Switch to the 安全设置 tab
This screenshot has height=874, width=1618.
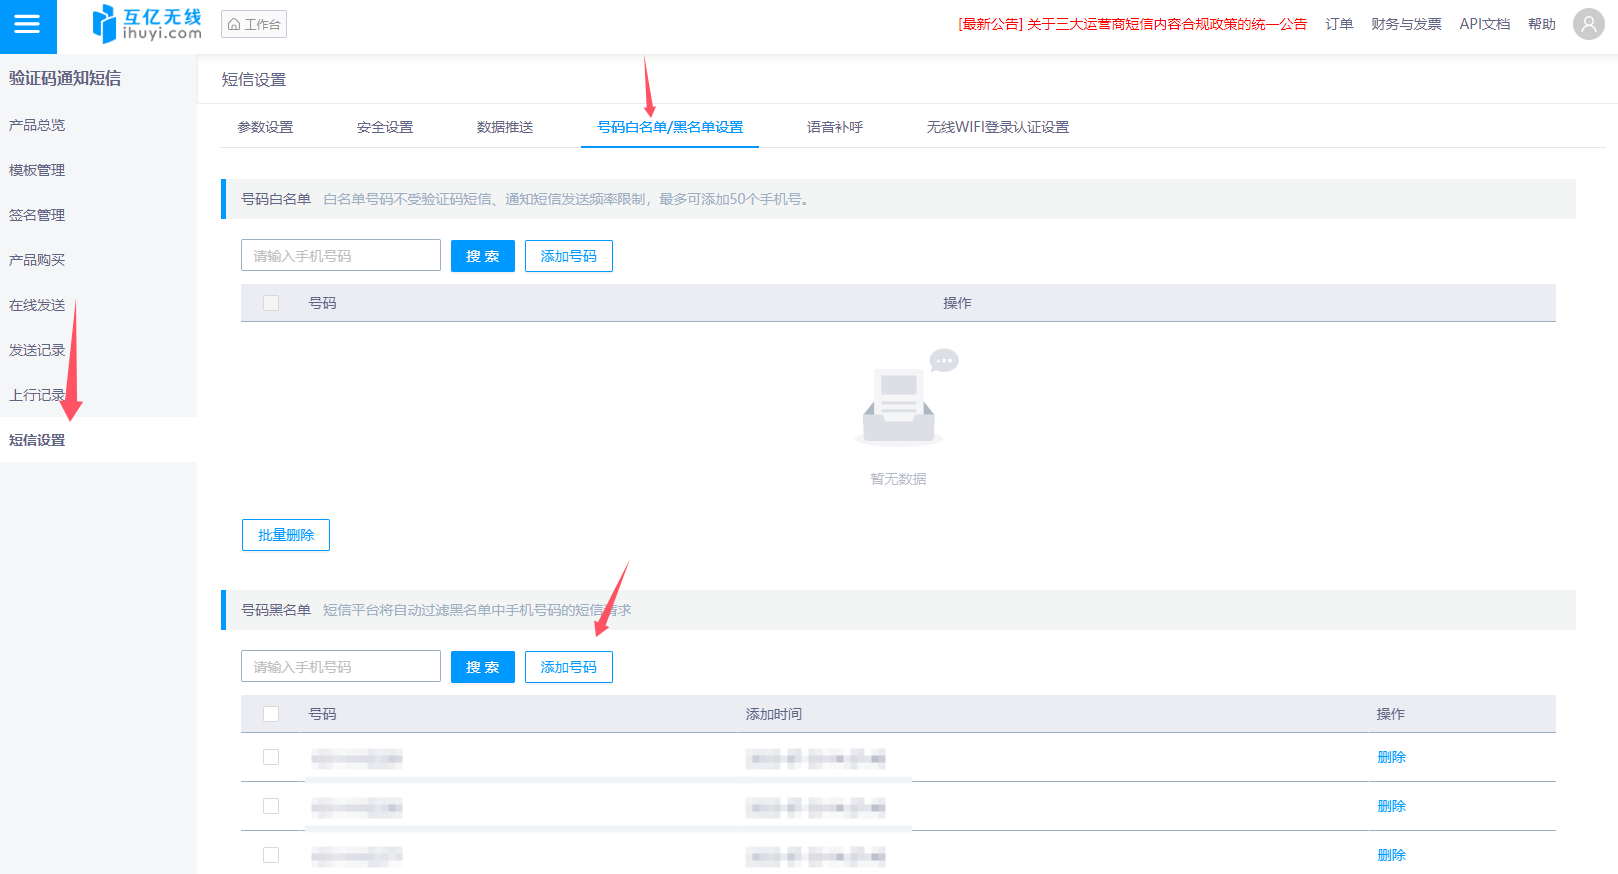coord(385,127)
